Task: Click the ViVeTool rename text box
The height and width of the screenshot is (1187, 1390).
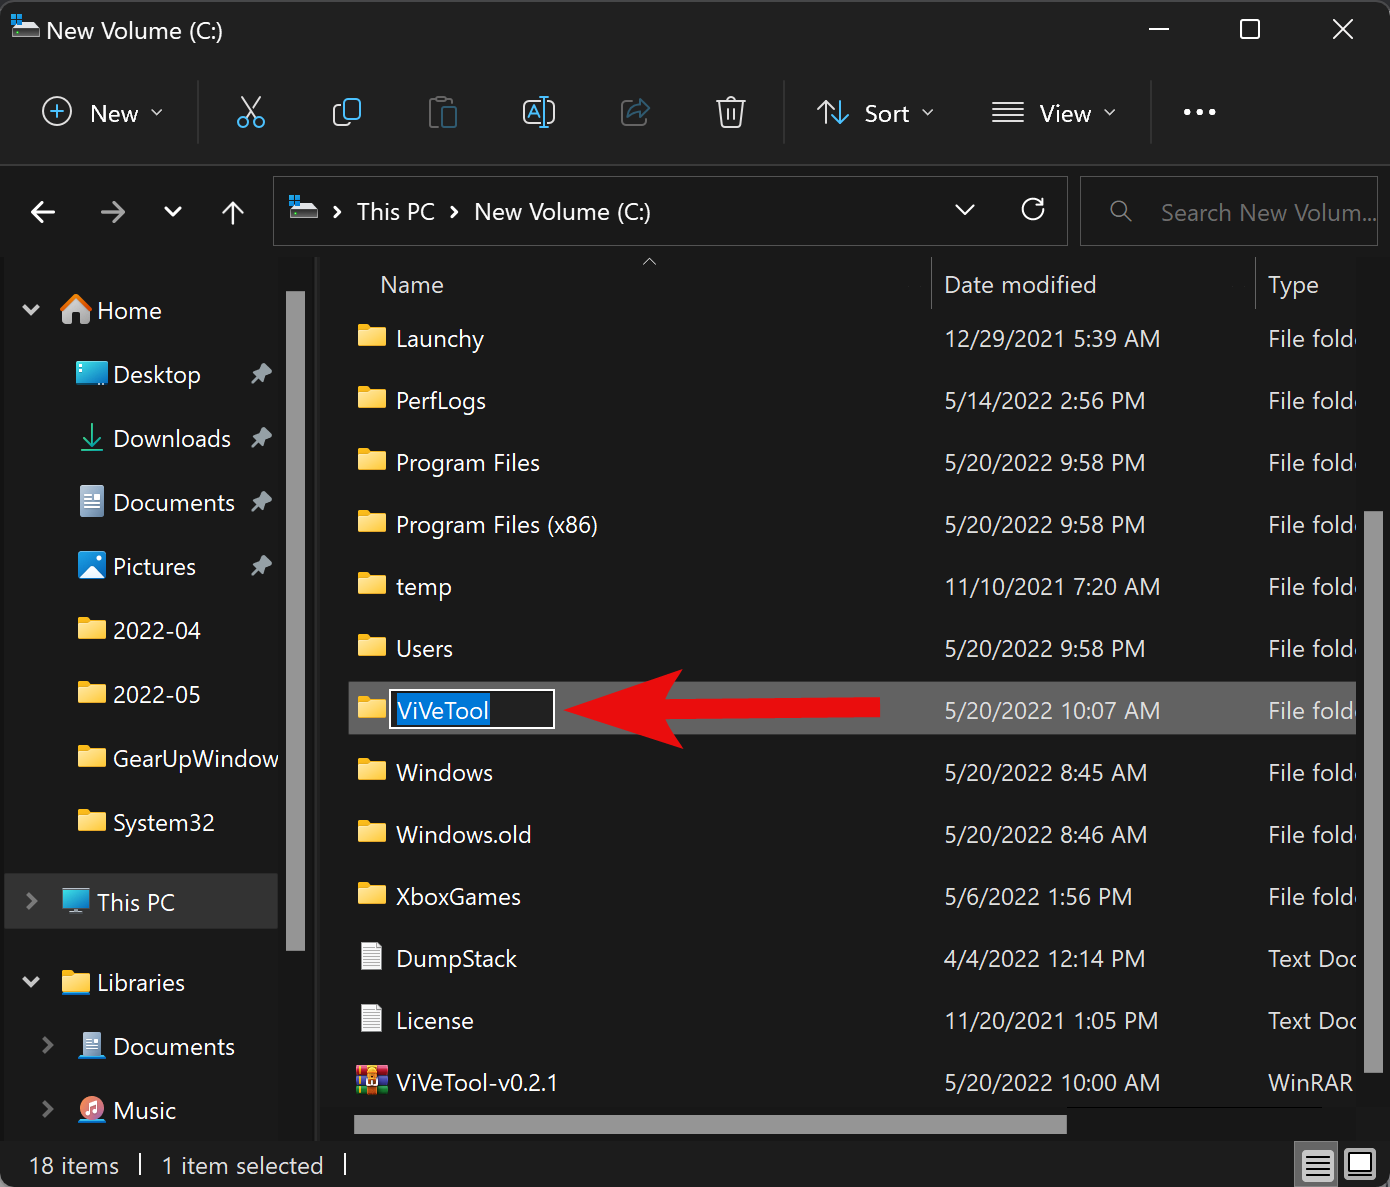Action: tap(471, 709)
